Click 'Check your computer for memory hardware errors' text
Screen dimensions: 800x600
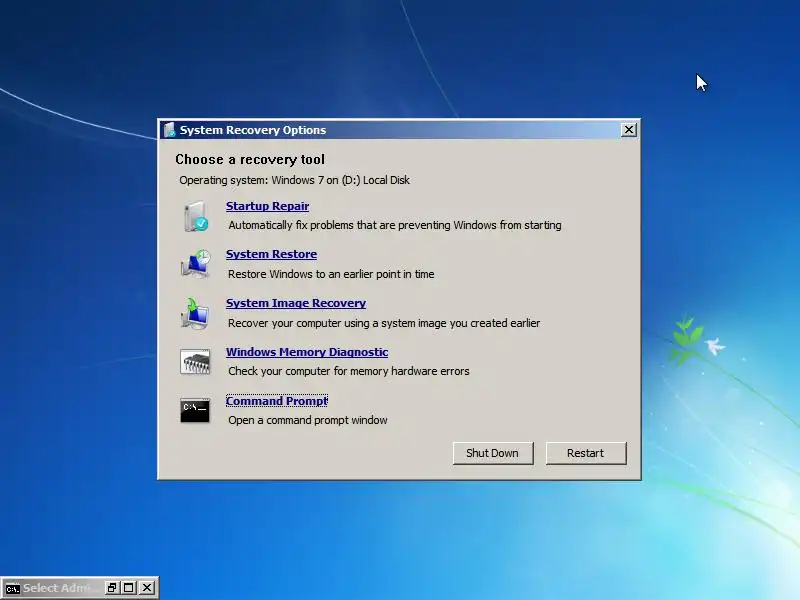pos(349,371)
